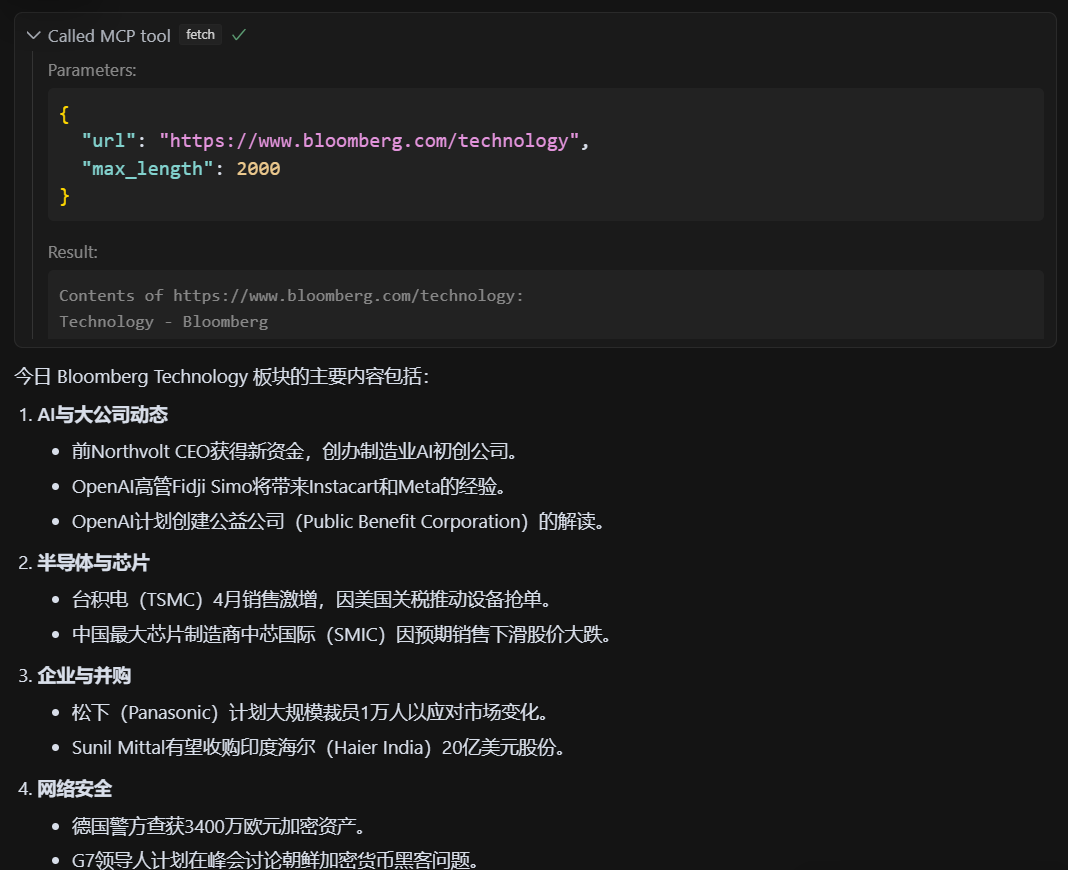Click the bullet about 前Northvolt CEO获得新资金
Screen dimensions: 1068x870
tap(294, 451)
